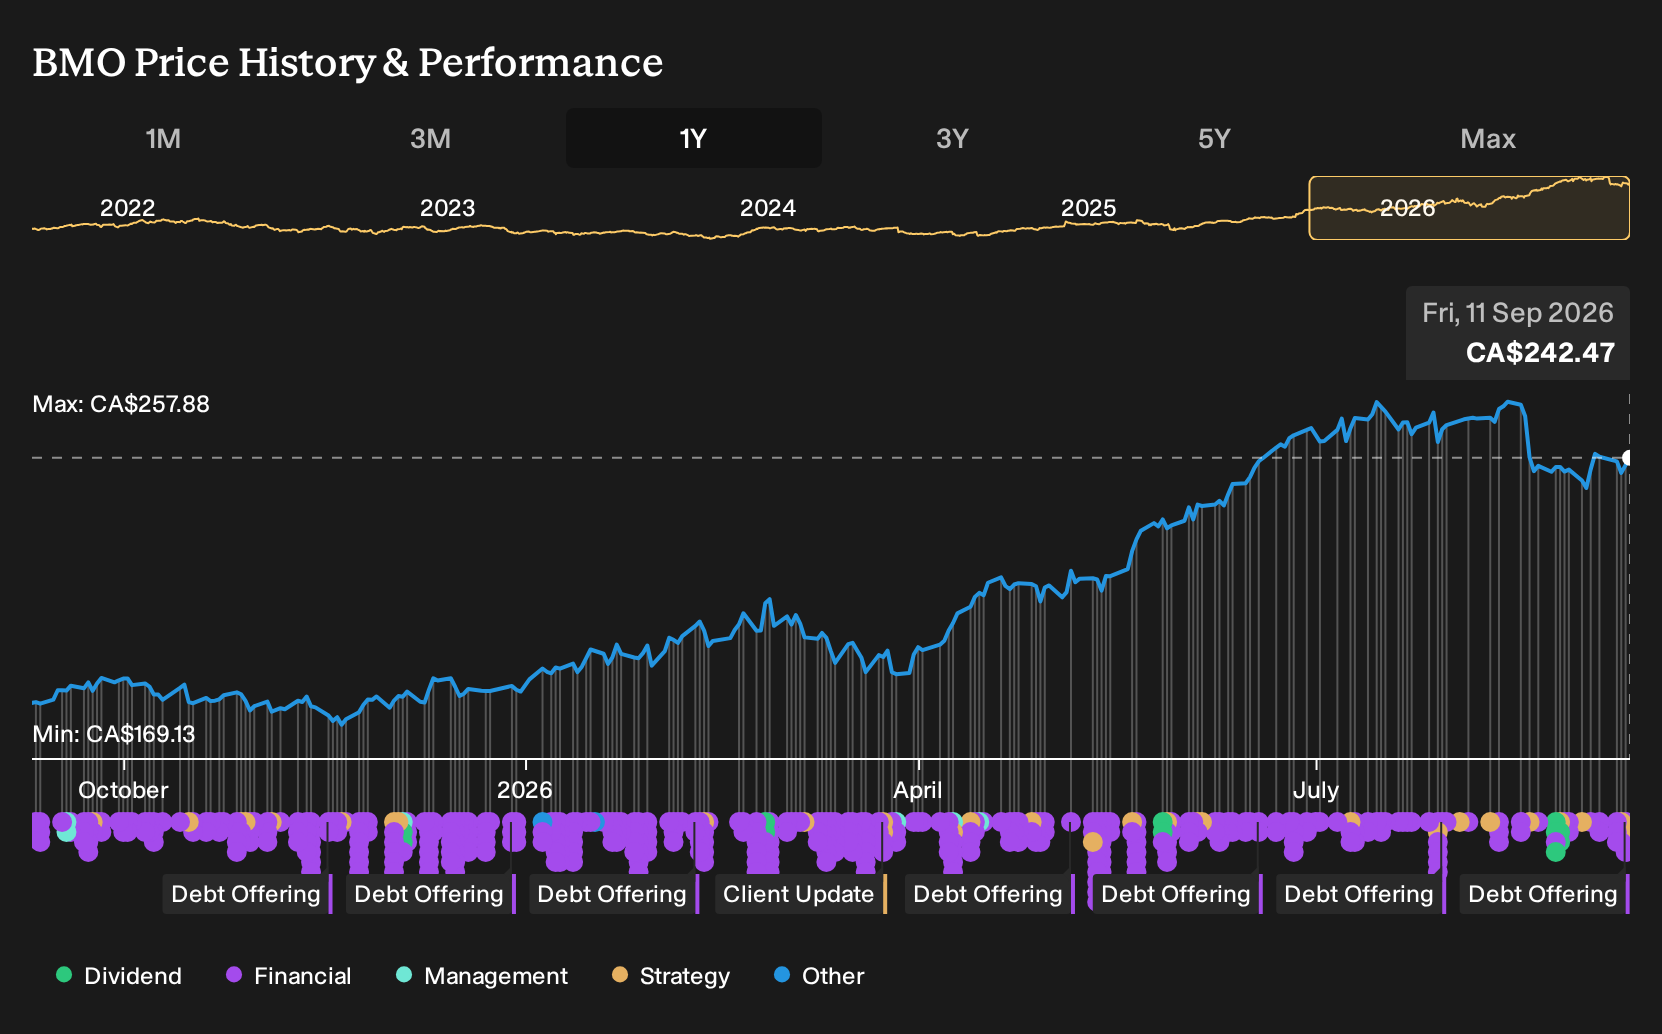Jump to 2023 in the overview chart
1662x1034 pixels.
(447, 208)
